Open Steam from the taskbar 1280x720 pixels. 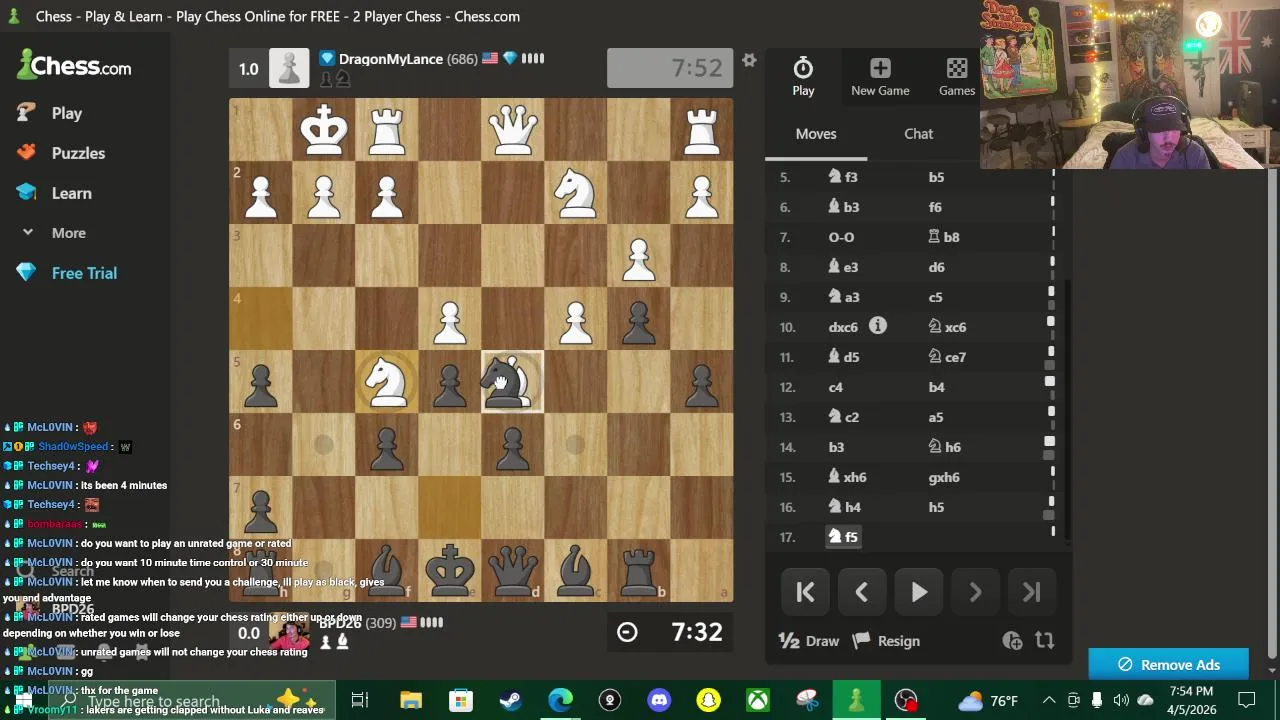point(510,700)
